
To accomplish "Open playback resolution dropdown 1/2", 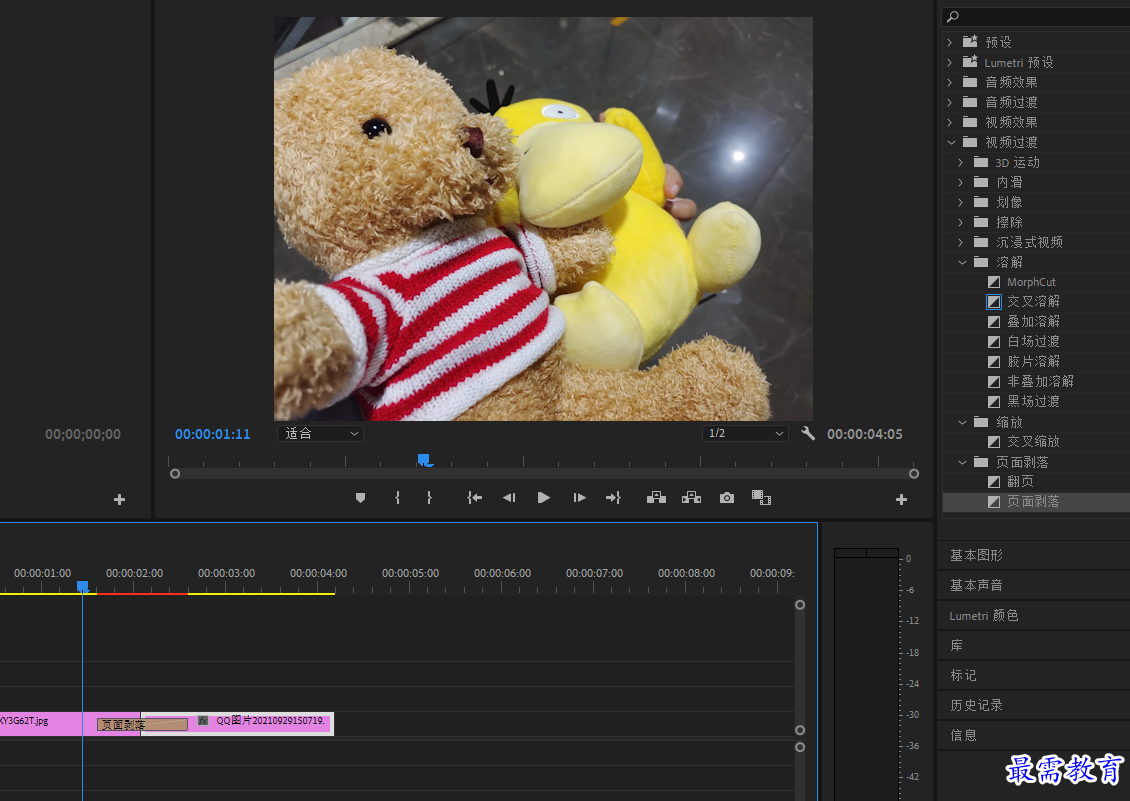I will (x=744, y=433).
